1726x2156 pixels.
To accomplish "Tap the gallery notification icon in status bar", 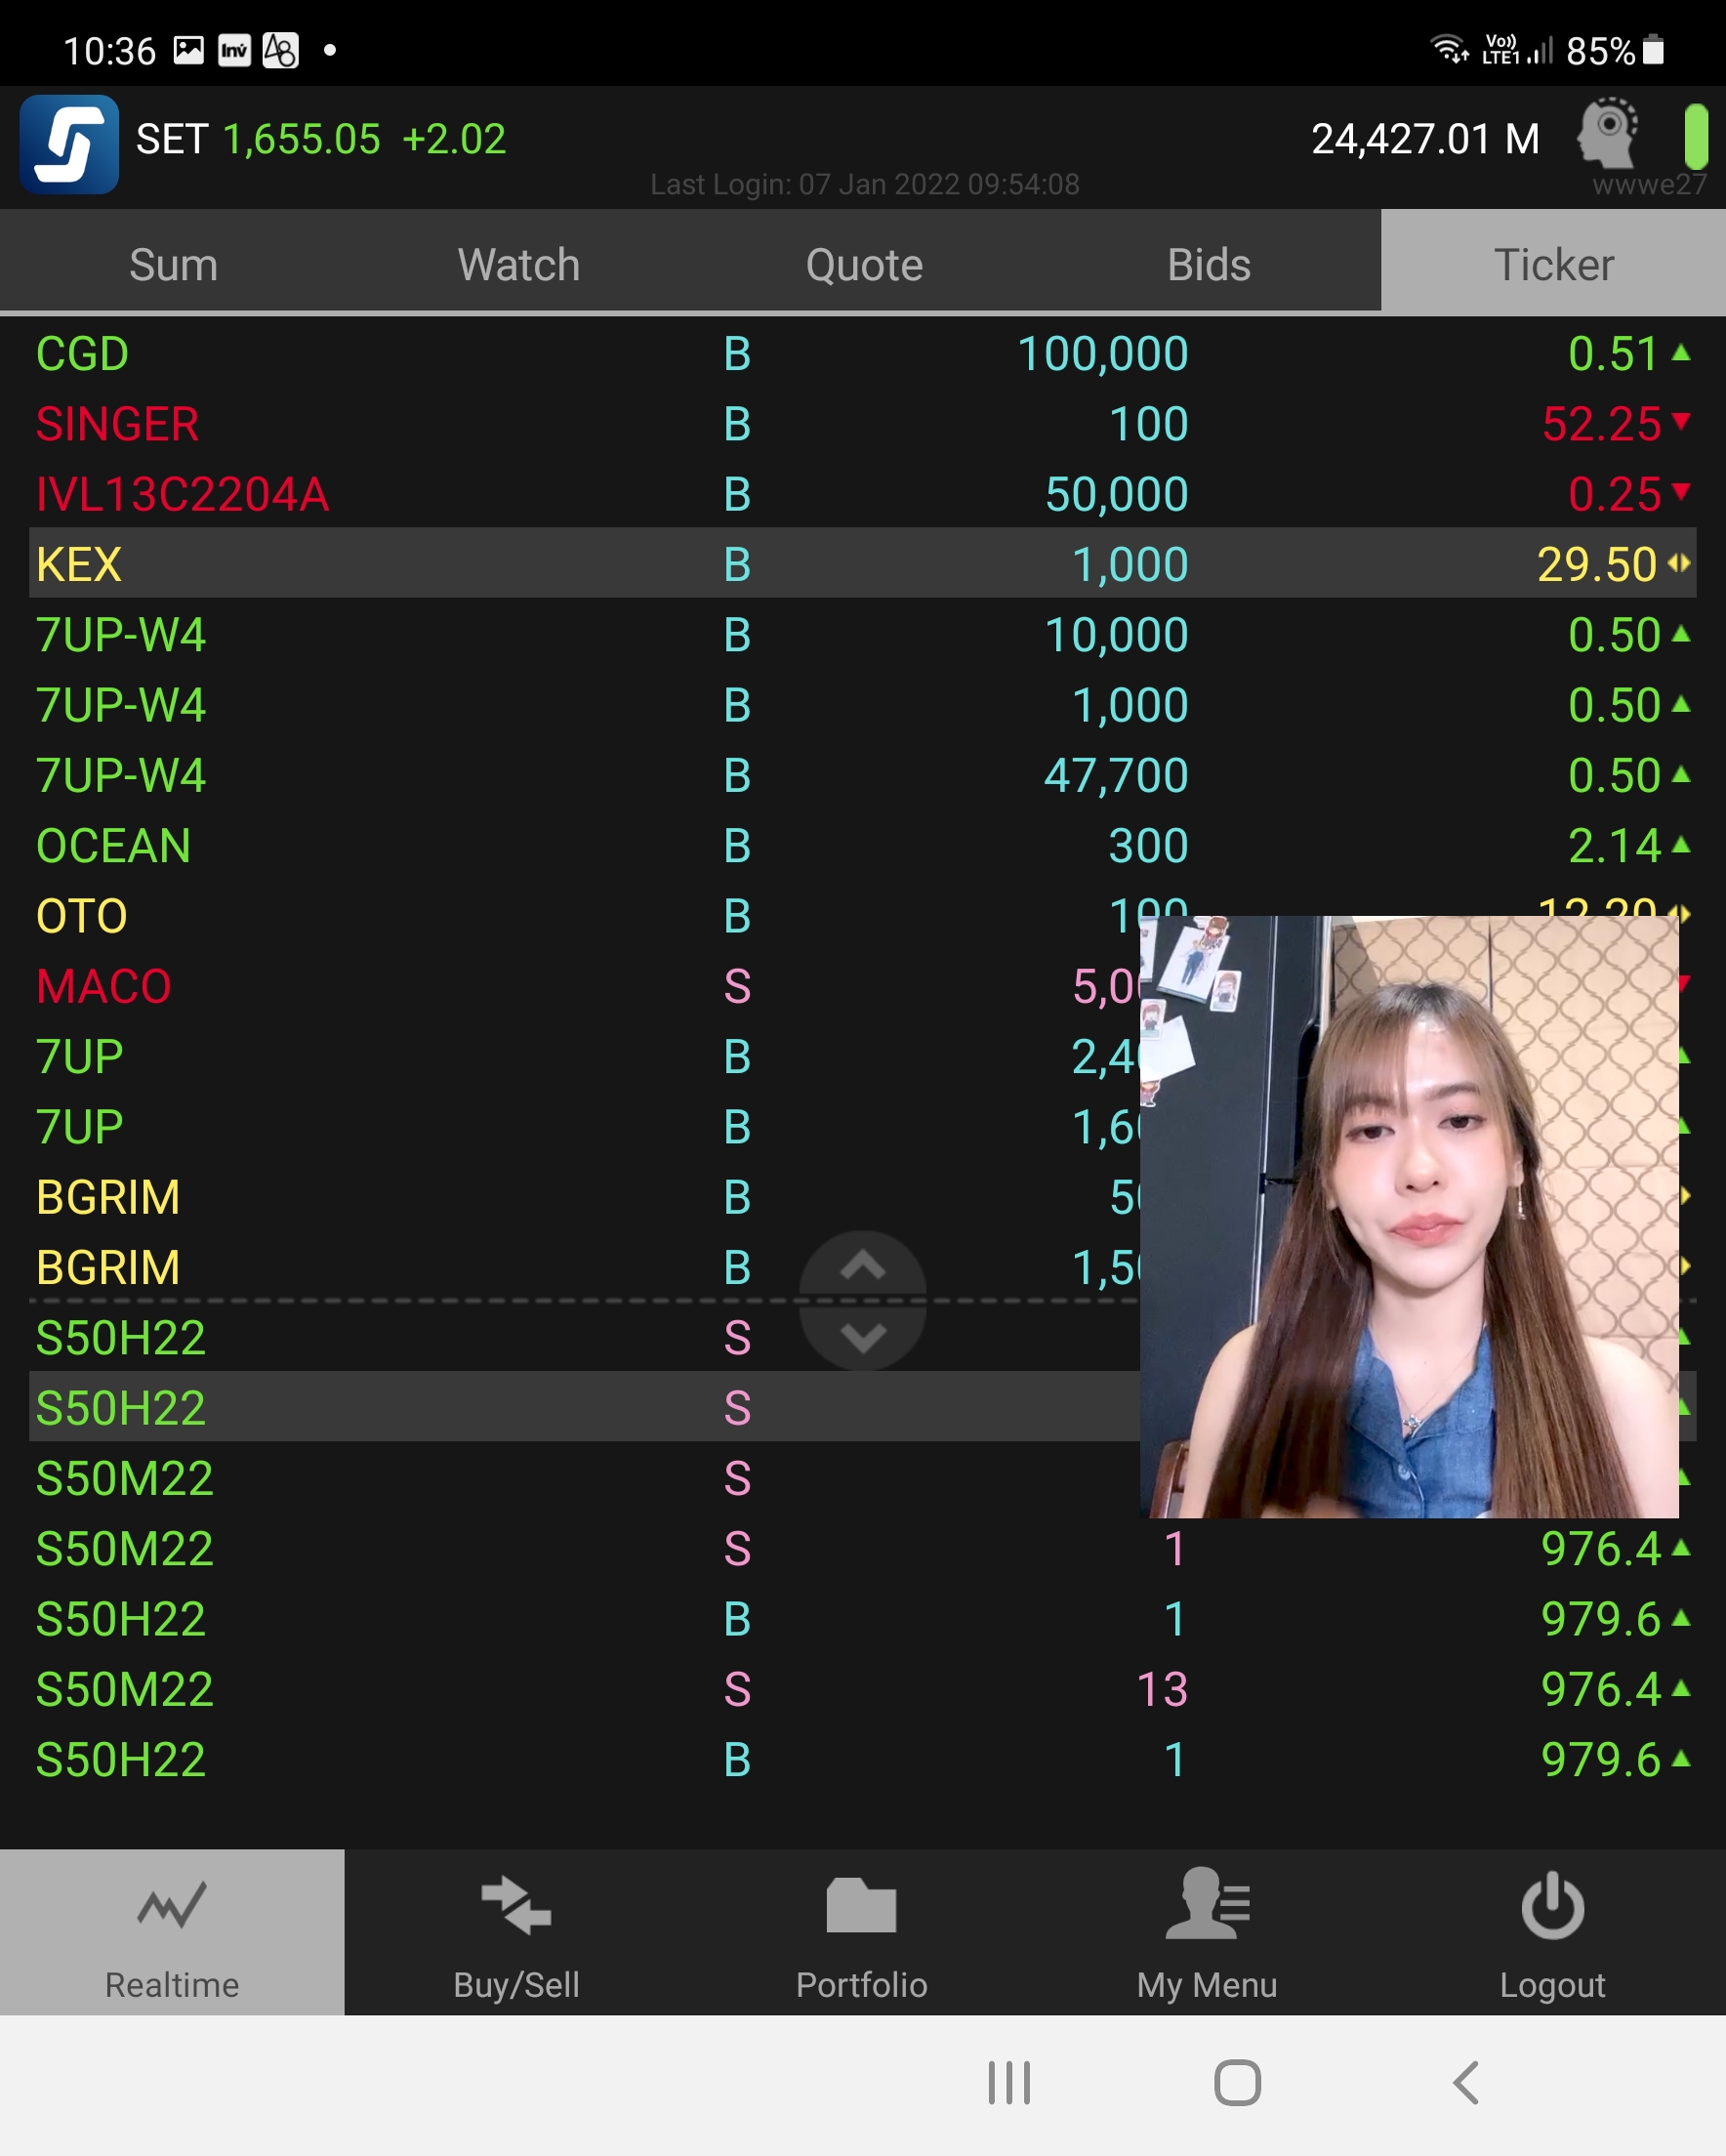I will pyautogui.click(x=189, y=50).
